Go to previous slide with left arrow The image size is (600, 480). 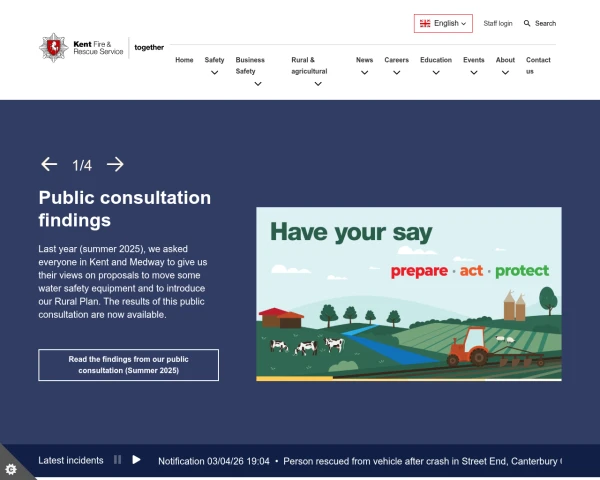tap(49, 164)
